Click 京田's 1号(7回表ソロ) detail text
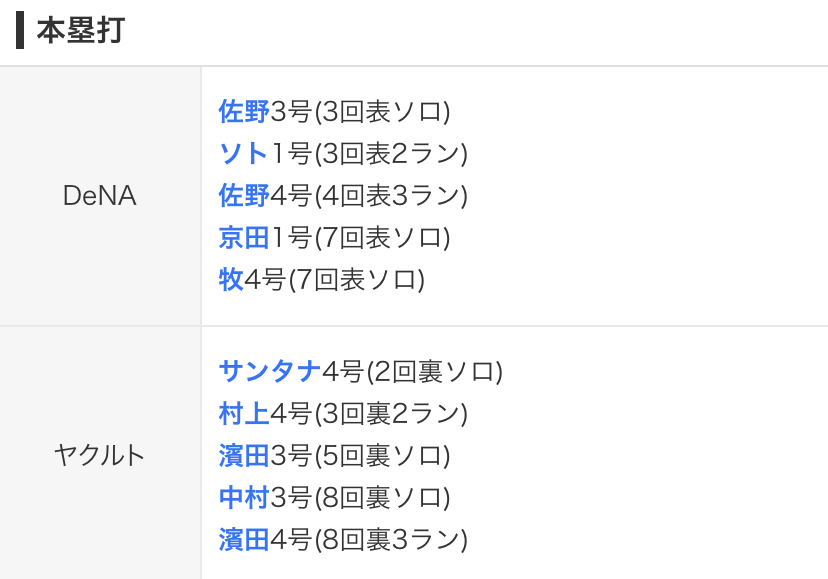 tap(361, 238)
